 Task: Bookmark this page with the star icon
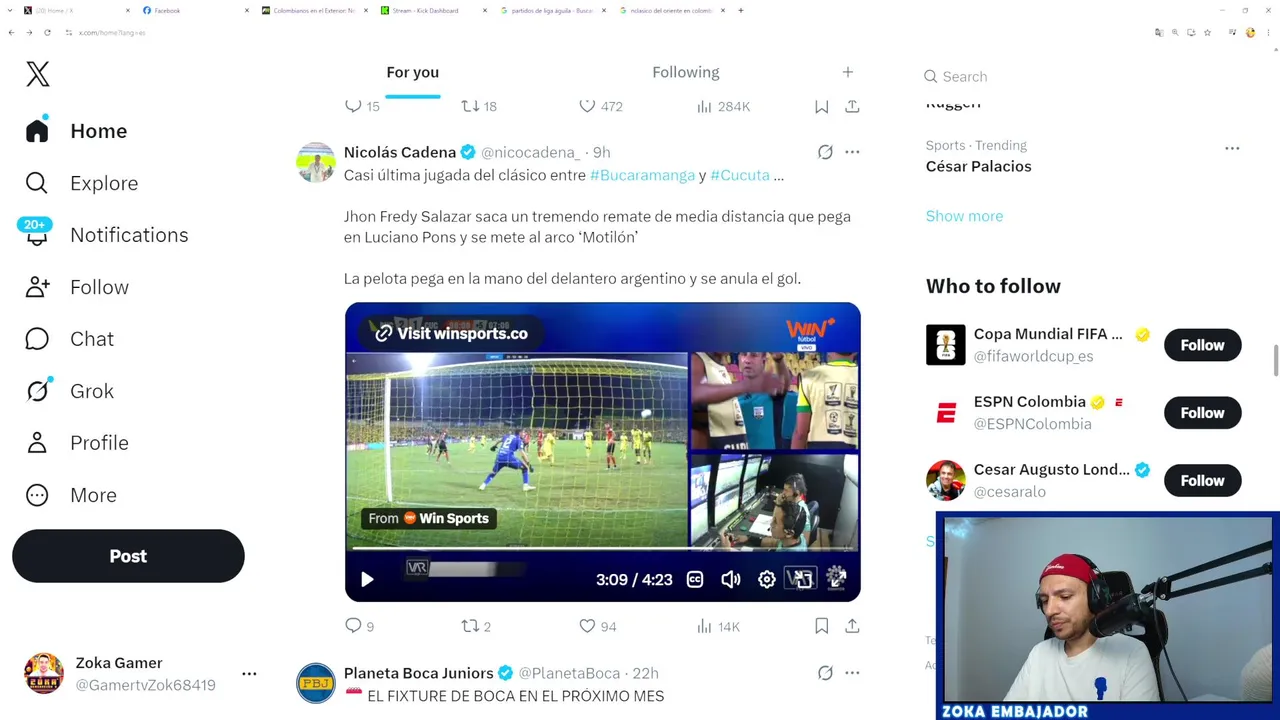1207,32
